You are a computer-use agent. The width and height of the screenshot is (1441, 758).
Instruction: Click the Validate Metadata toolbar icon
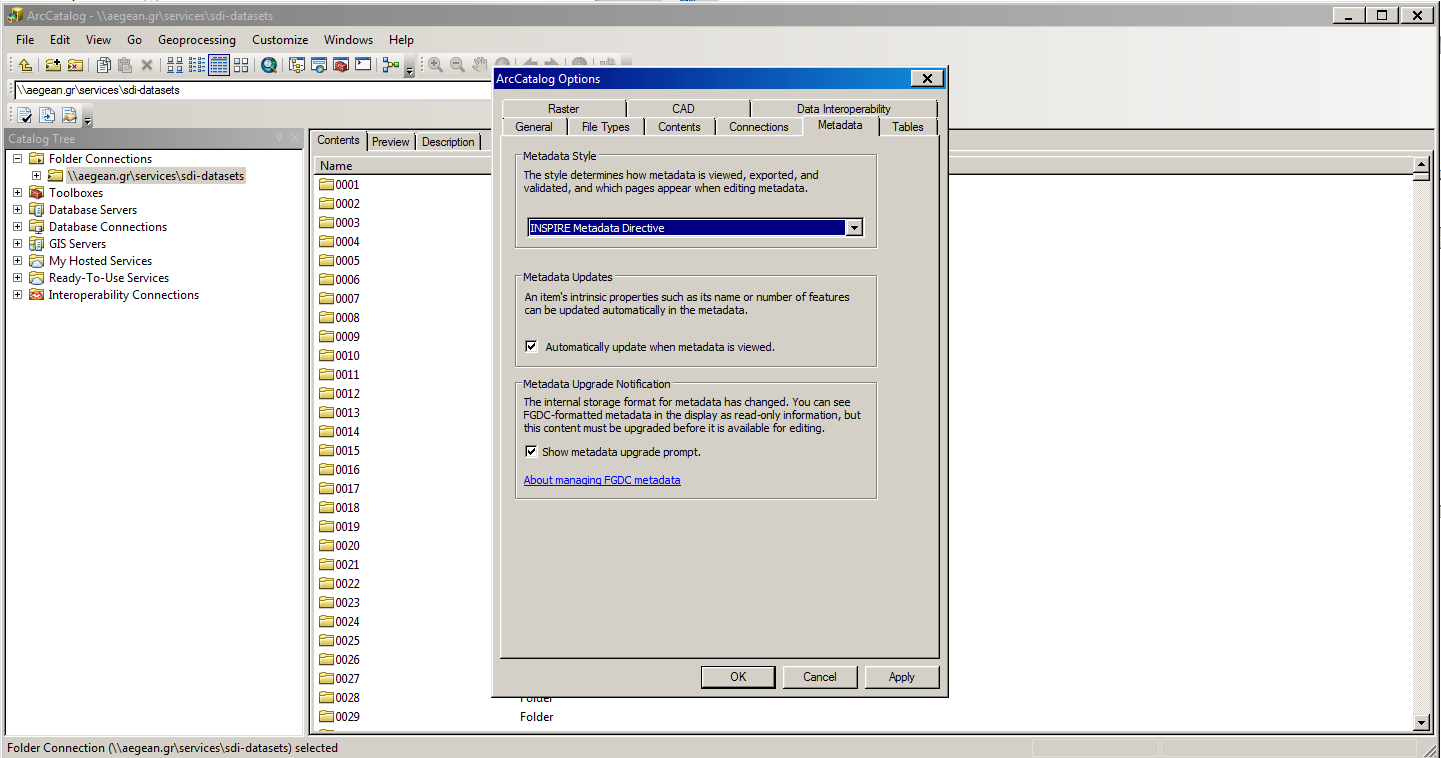pos(25,115)
